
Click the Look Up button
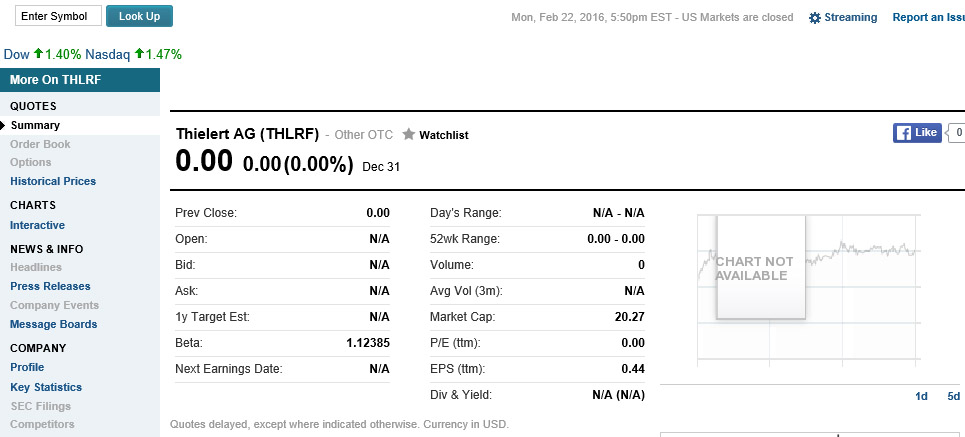pyautogui.click(x=139, y=16)
